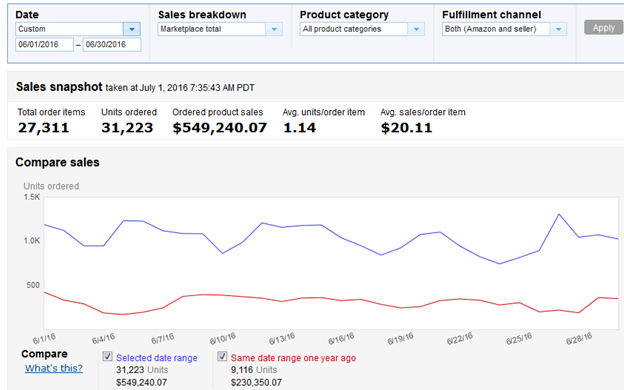This screenshot has width=624, height=390.
Task: Click the Total order items value
Action: click(x=43, y=128)
